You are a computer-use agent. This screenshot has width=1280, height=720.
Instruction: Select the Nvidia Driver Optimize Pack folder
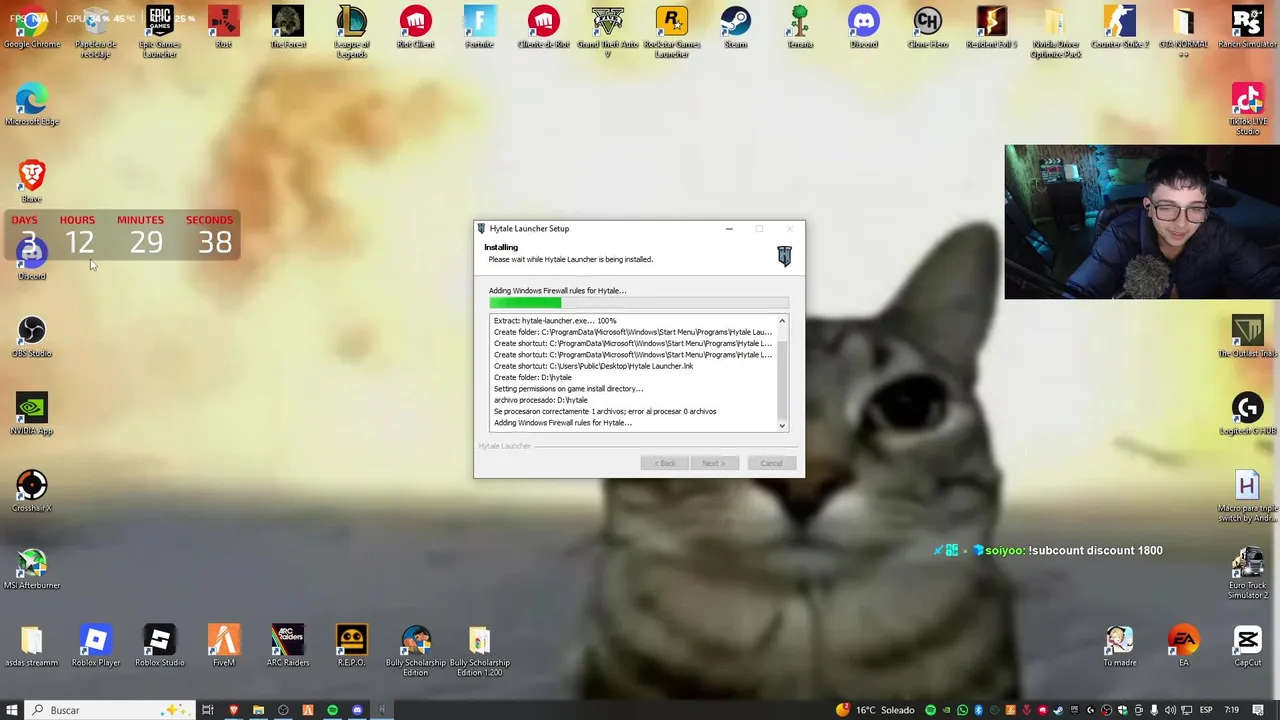pyautogui.click(x=1056, y=32)
